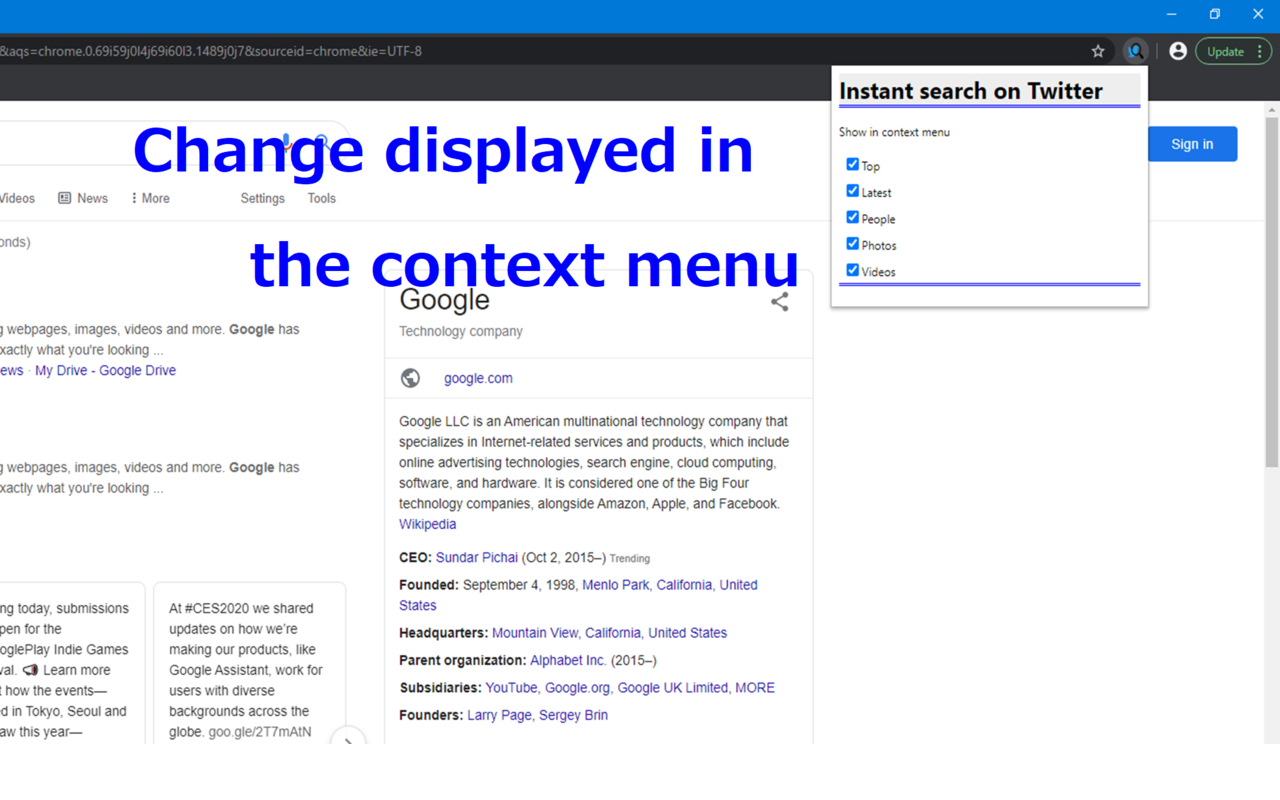Click the Sign in button
1280x800 pixels.
[x=1192, y=144]
